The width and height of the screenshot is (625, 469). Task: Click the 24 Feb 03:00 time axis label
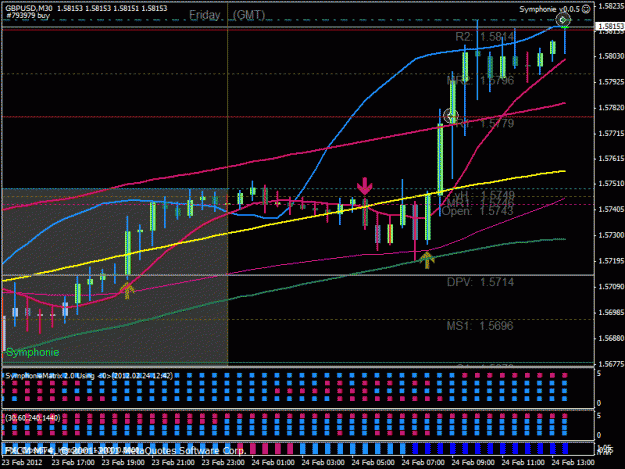click(x=323, y=463)
